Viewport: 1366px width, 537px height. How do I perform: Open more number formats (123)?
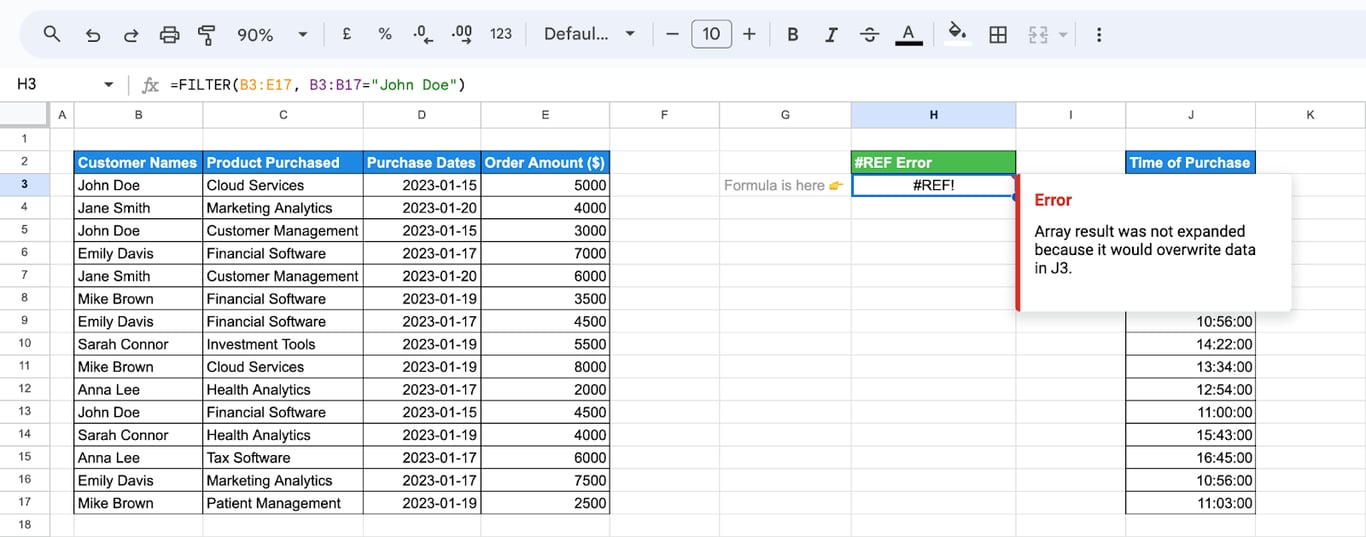click(501, 34)
